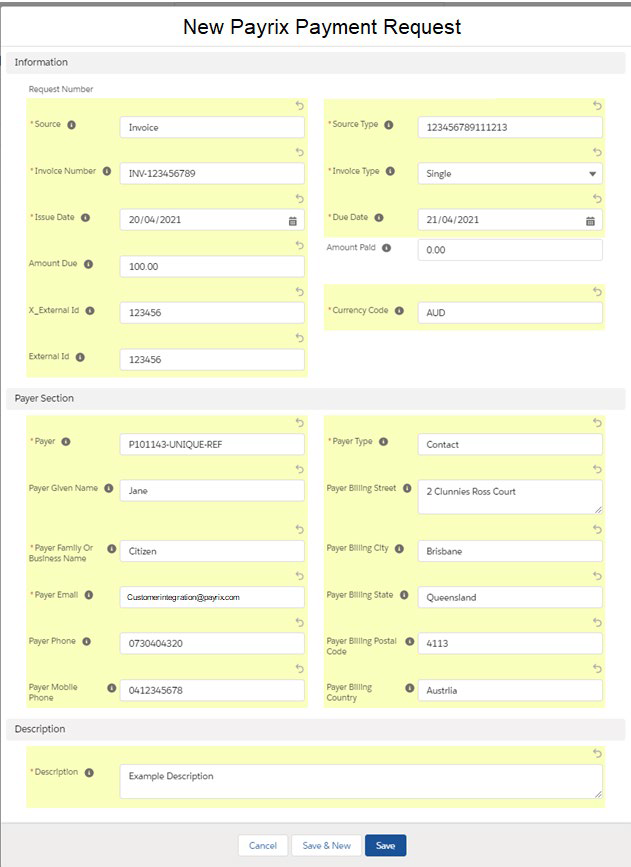Click the info icon next to Currency Code

pos(398,311)
